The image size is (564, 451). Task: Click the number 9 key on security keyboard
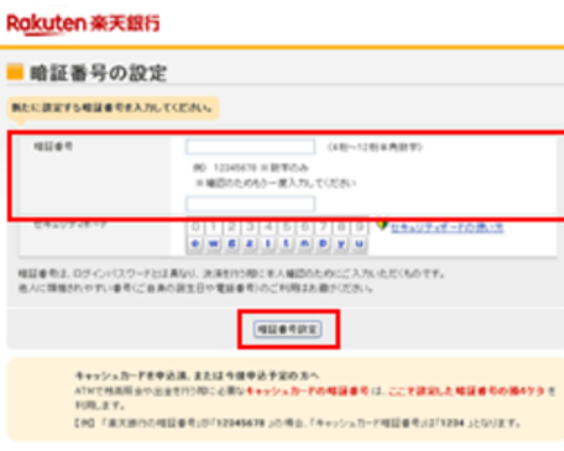pyautogui.click(x=359, y=228)
